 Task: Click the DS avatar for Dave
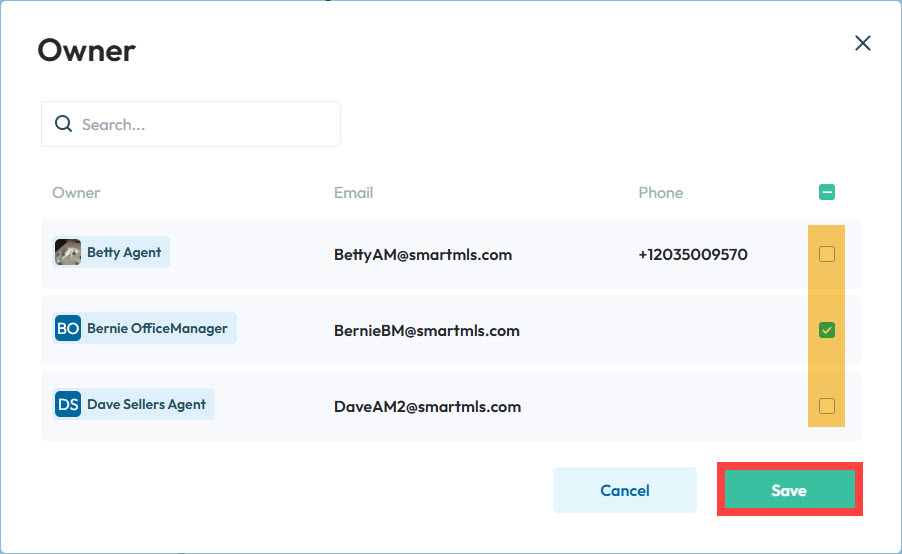tap(68, 404)
